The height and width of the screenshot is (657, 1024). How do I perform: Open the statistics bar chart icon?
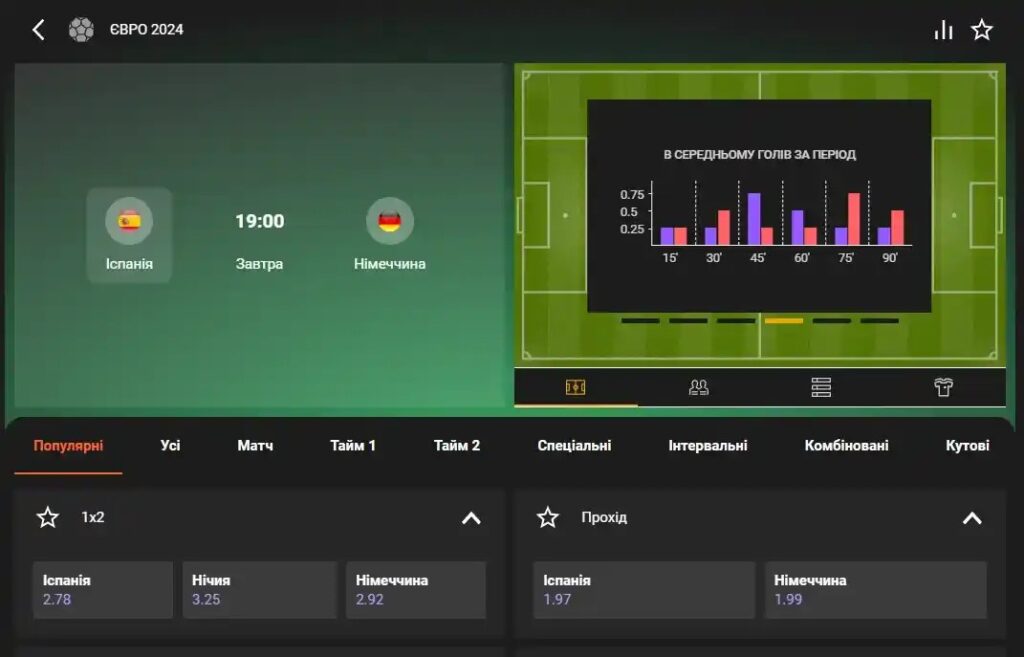click(943, 29)
